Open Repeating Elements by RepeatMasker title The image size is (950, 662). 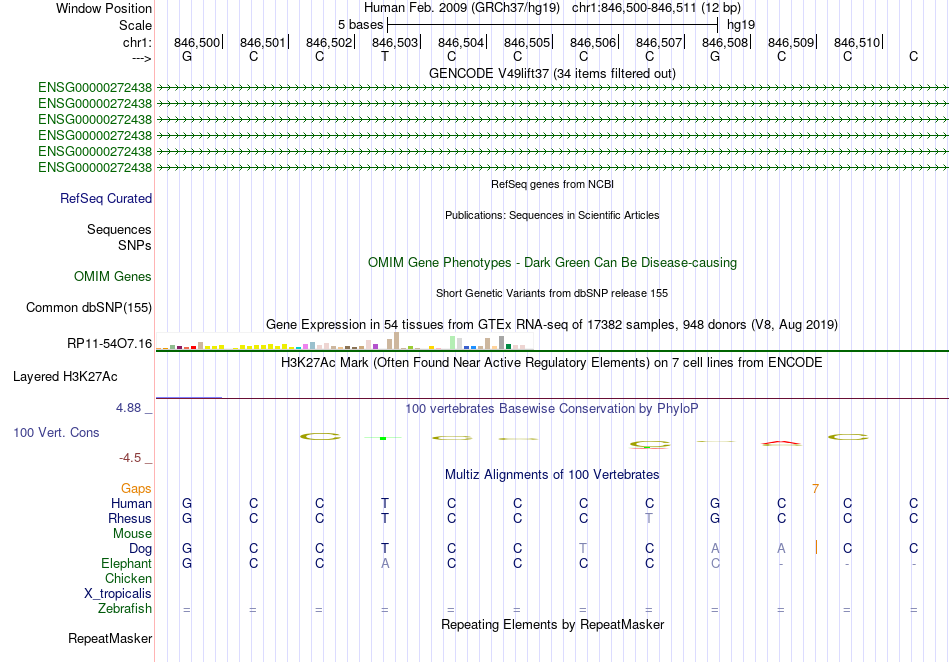click(552, 624)
